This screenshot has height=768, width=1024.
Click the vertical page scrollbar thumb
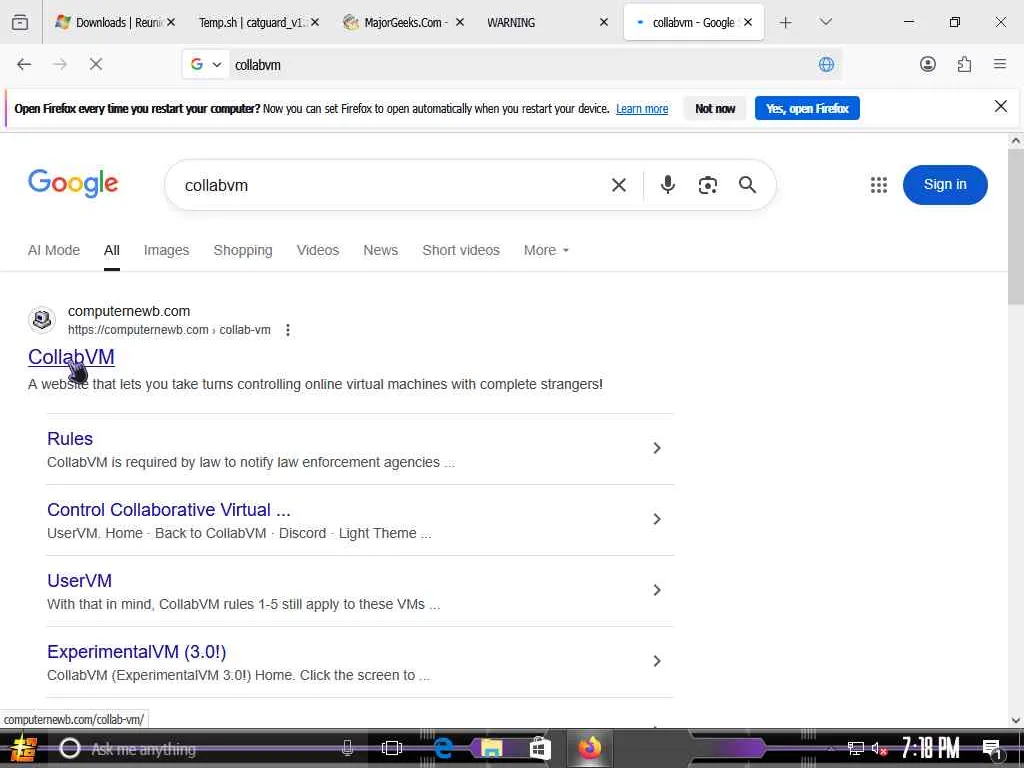tap(1016, 225)
